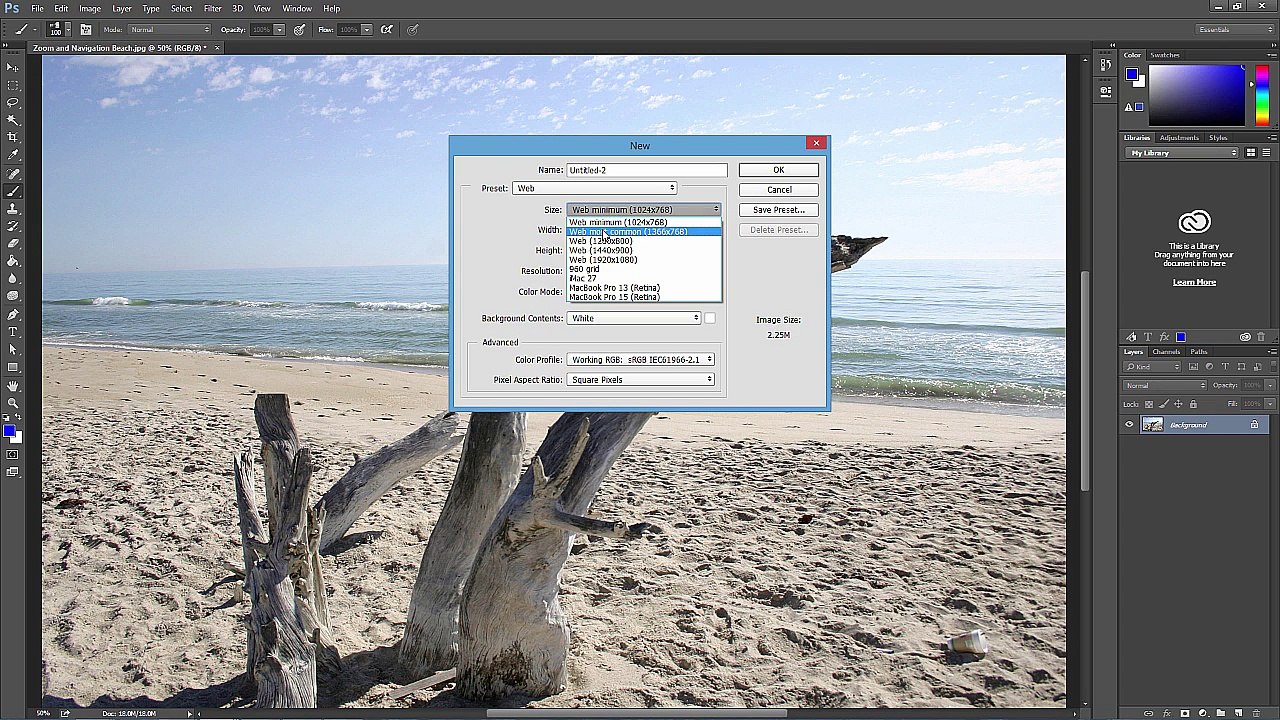Open the Background Contents dropdown
Screen dimensions: 1280x720
[x=634, y=318]
